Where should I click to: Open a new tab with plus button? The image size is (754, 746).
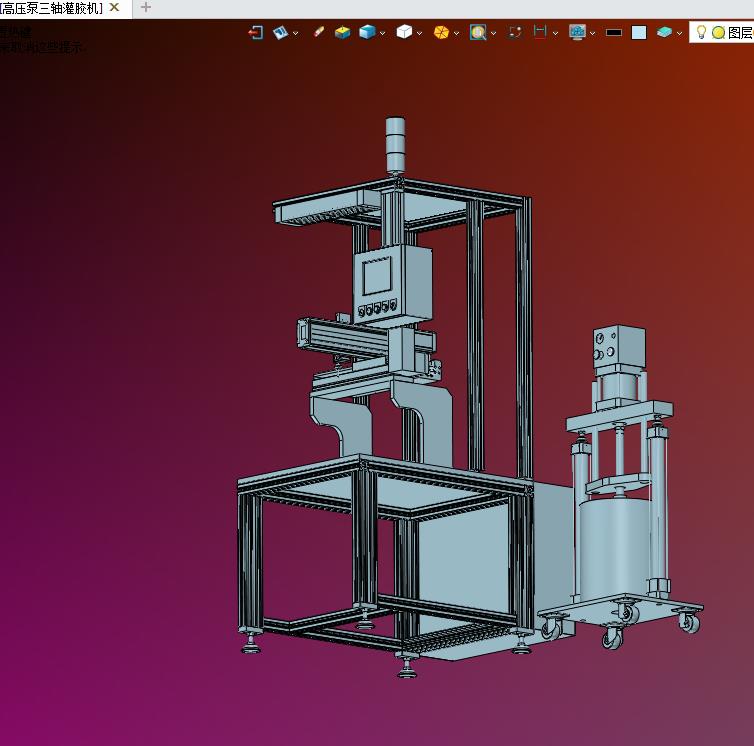coord(146,8)
